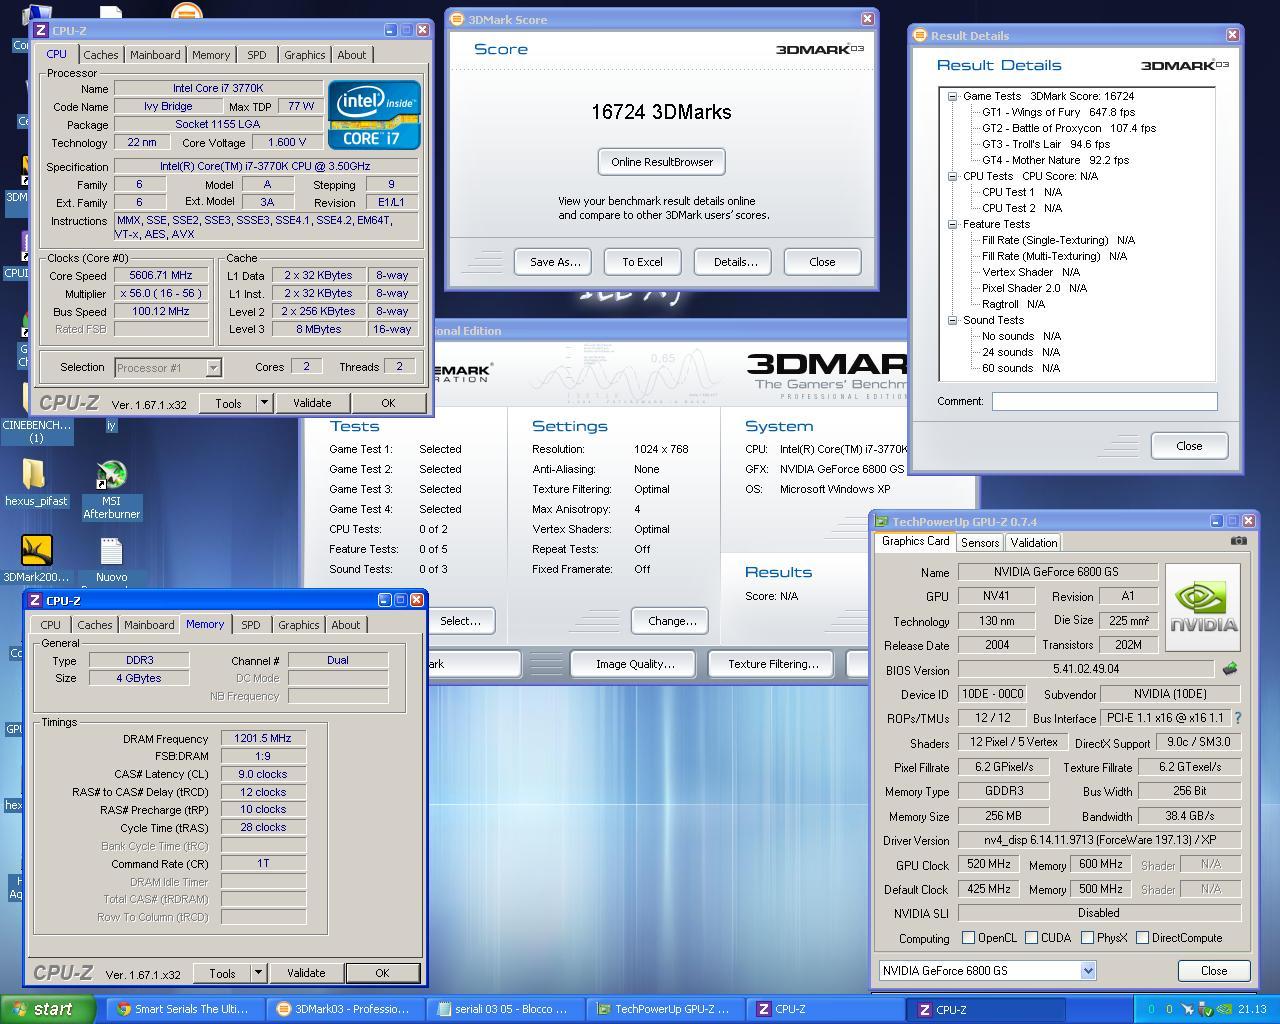This screenshot has height=1024, width=1280.
Task: Select the Vertex Shader N/A result row
Action: tap(1031, 272)
